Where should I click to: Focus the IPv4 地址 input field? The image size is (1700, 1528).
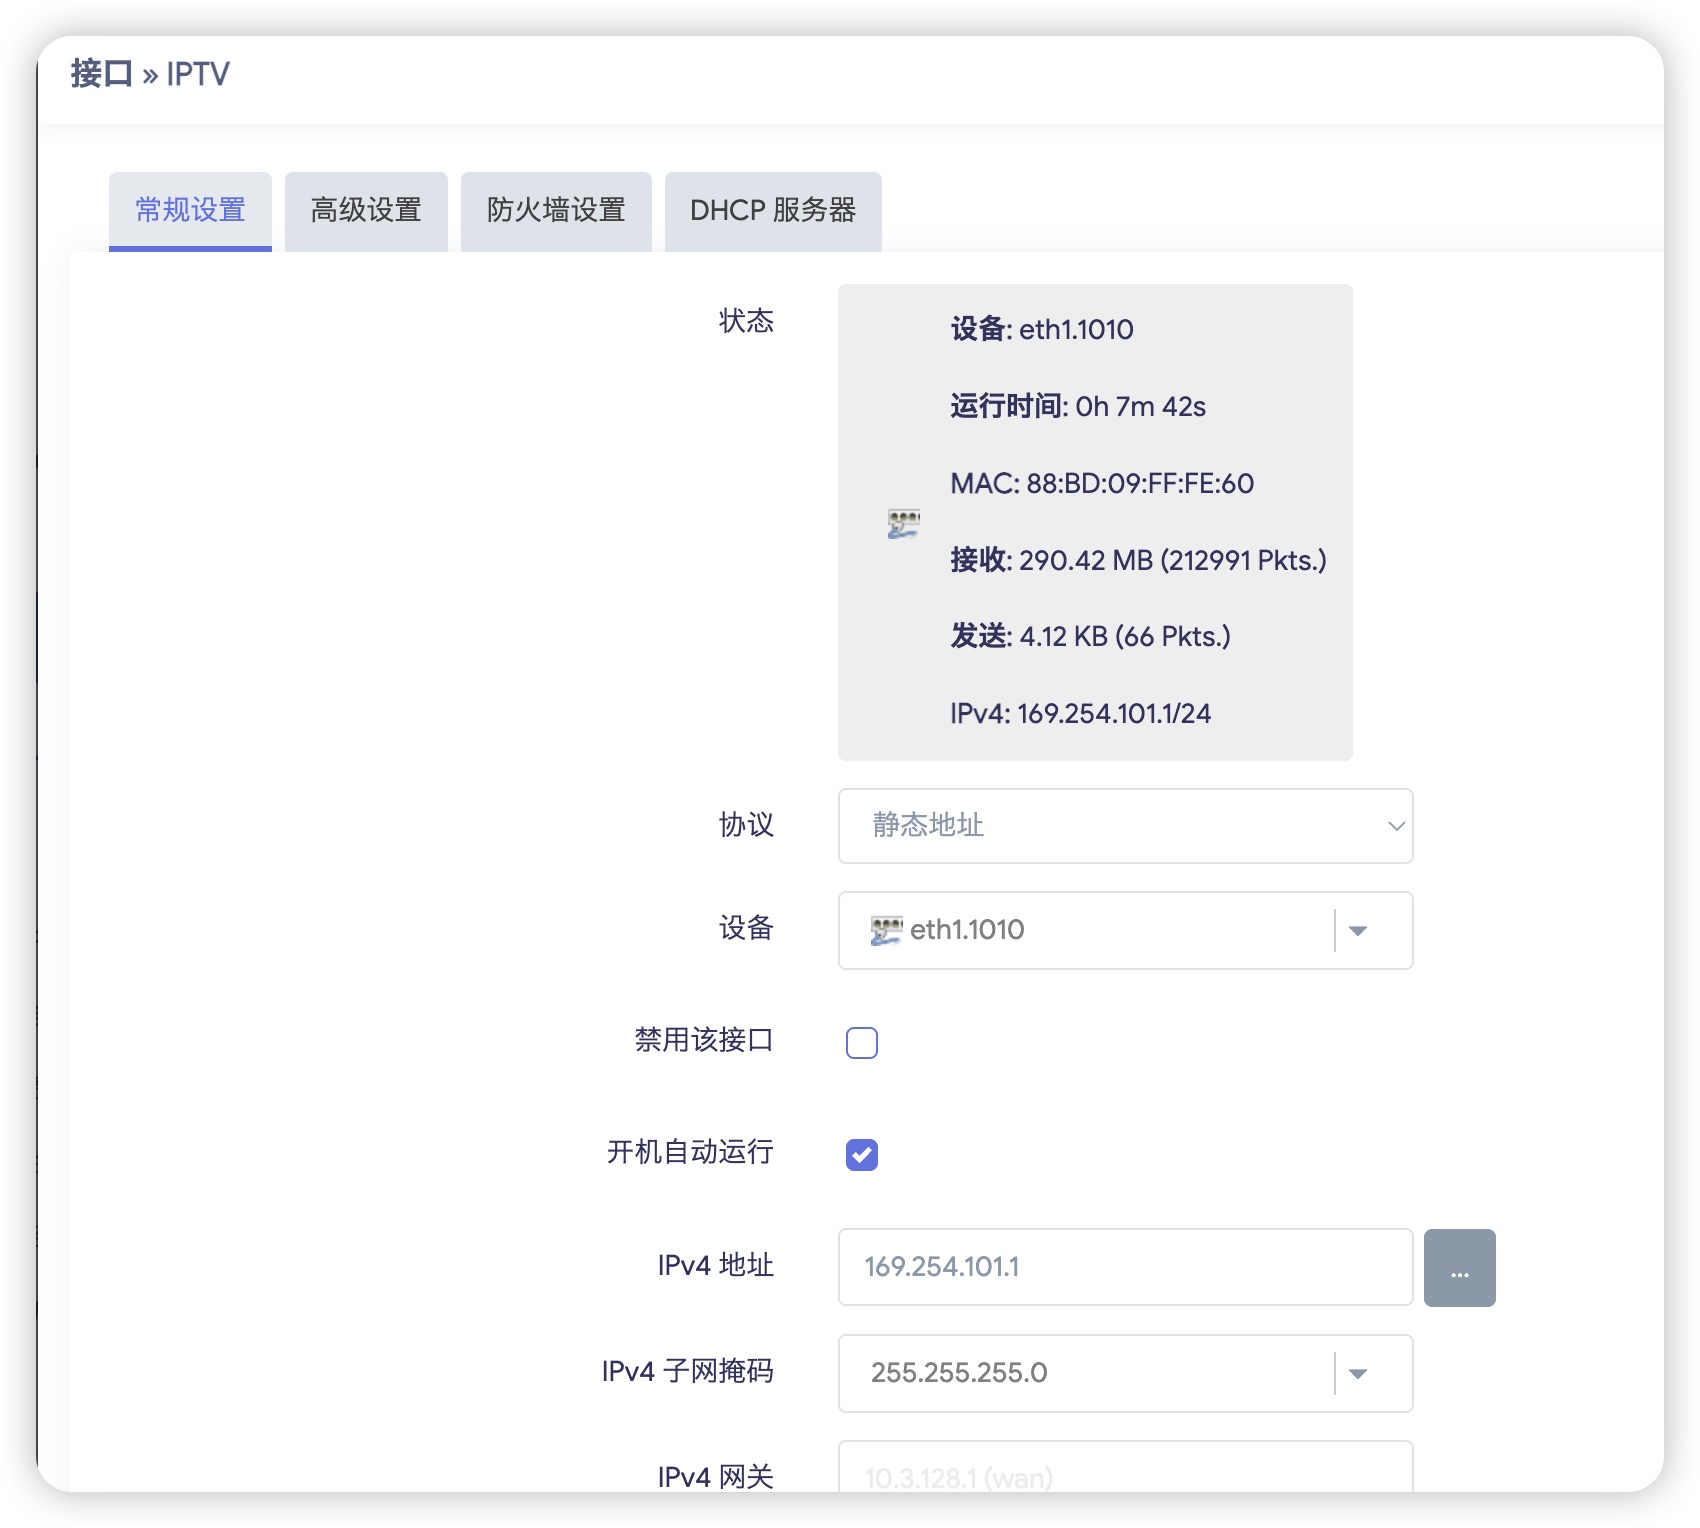(x=1124, y=1267)
